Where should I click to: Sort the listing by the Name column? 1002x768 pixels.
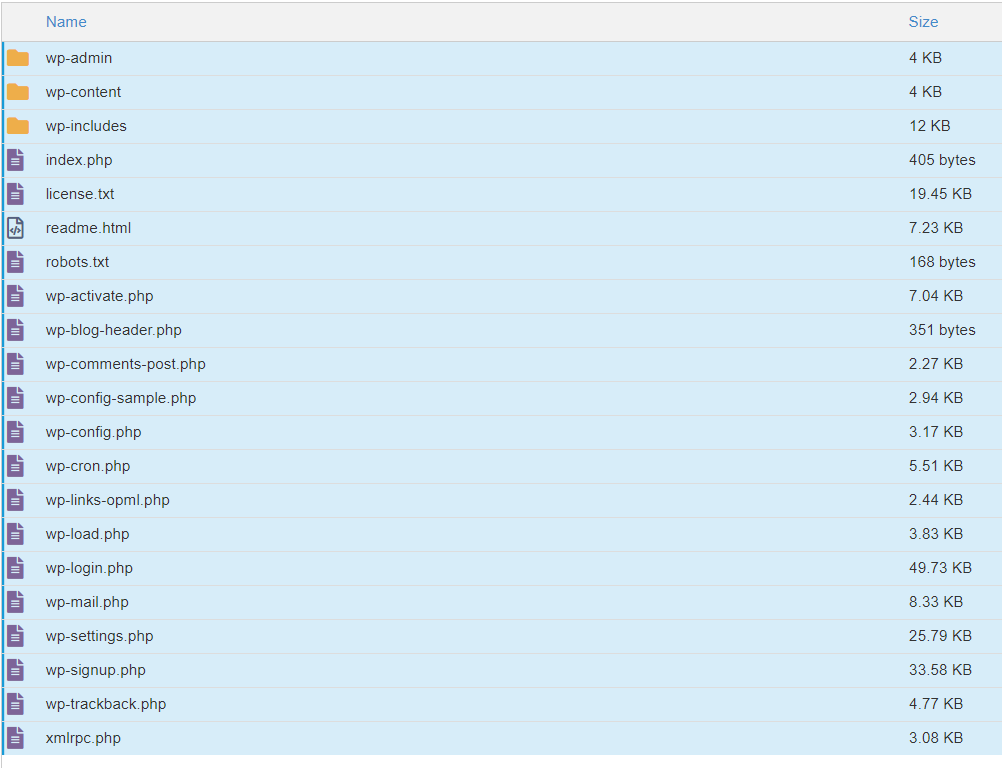tap(66, 21)
